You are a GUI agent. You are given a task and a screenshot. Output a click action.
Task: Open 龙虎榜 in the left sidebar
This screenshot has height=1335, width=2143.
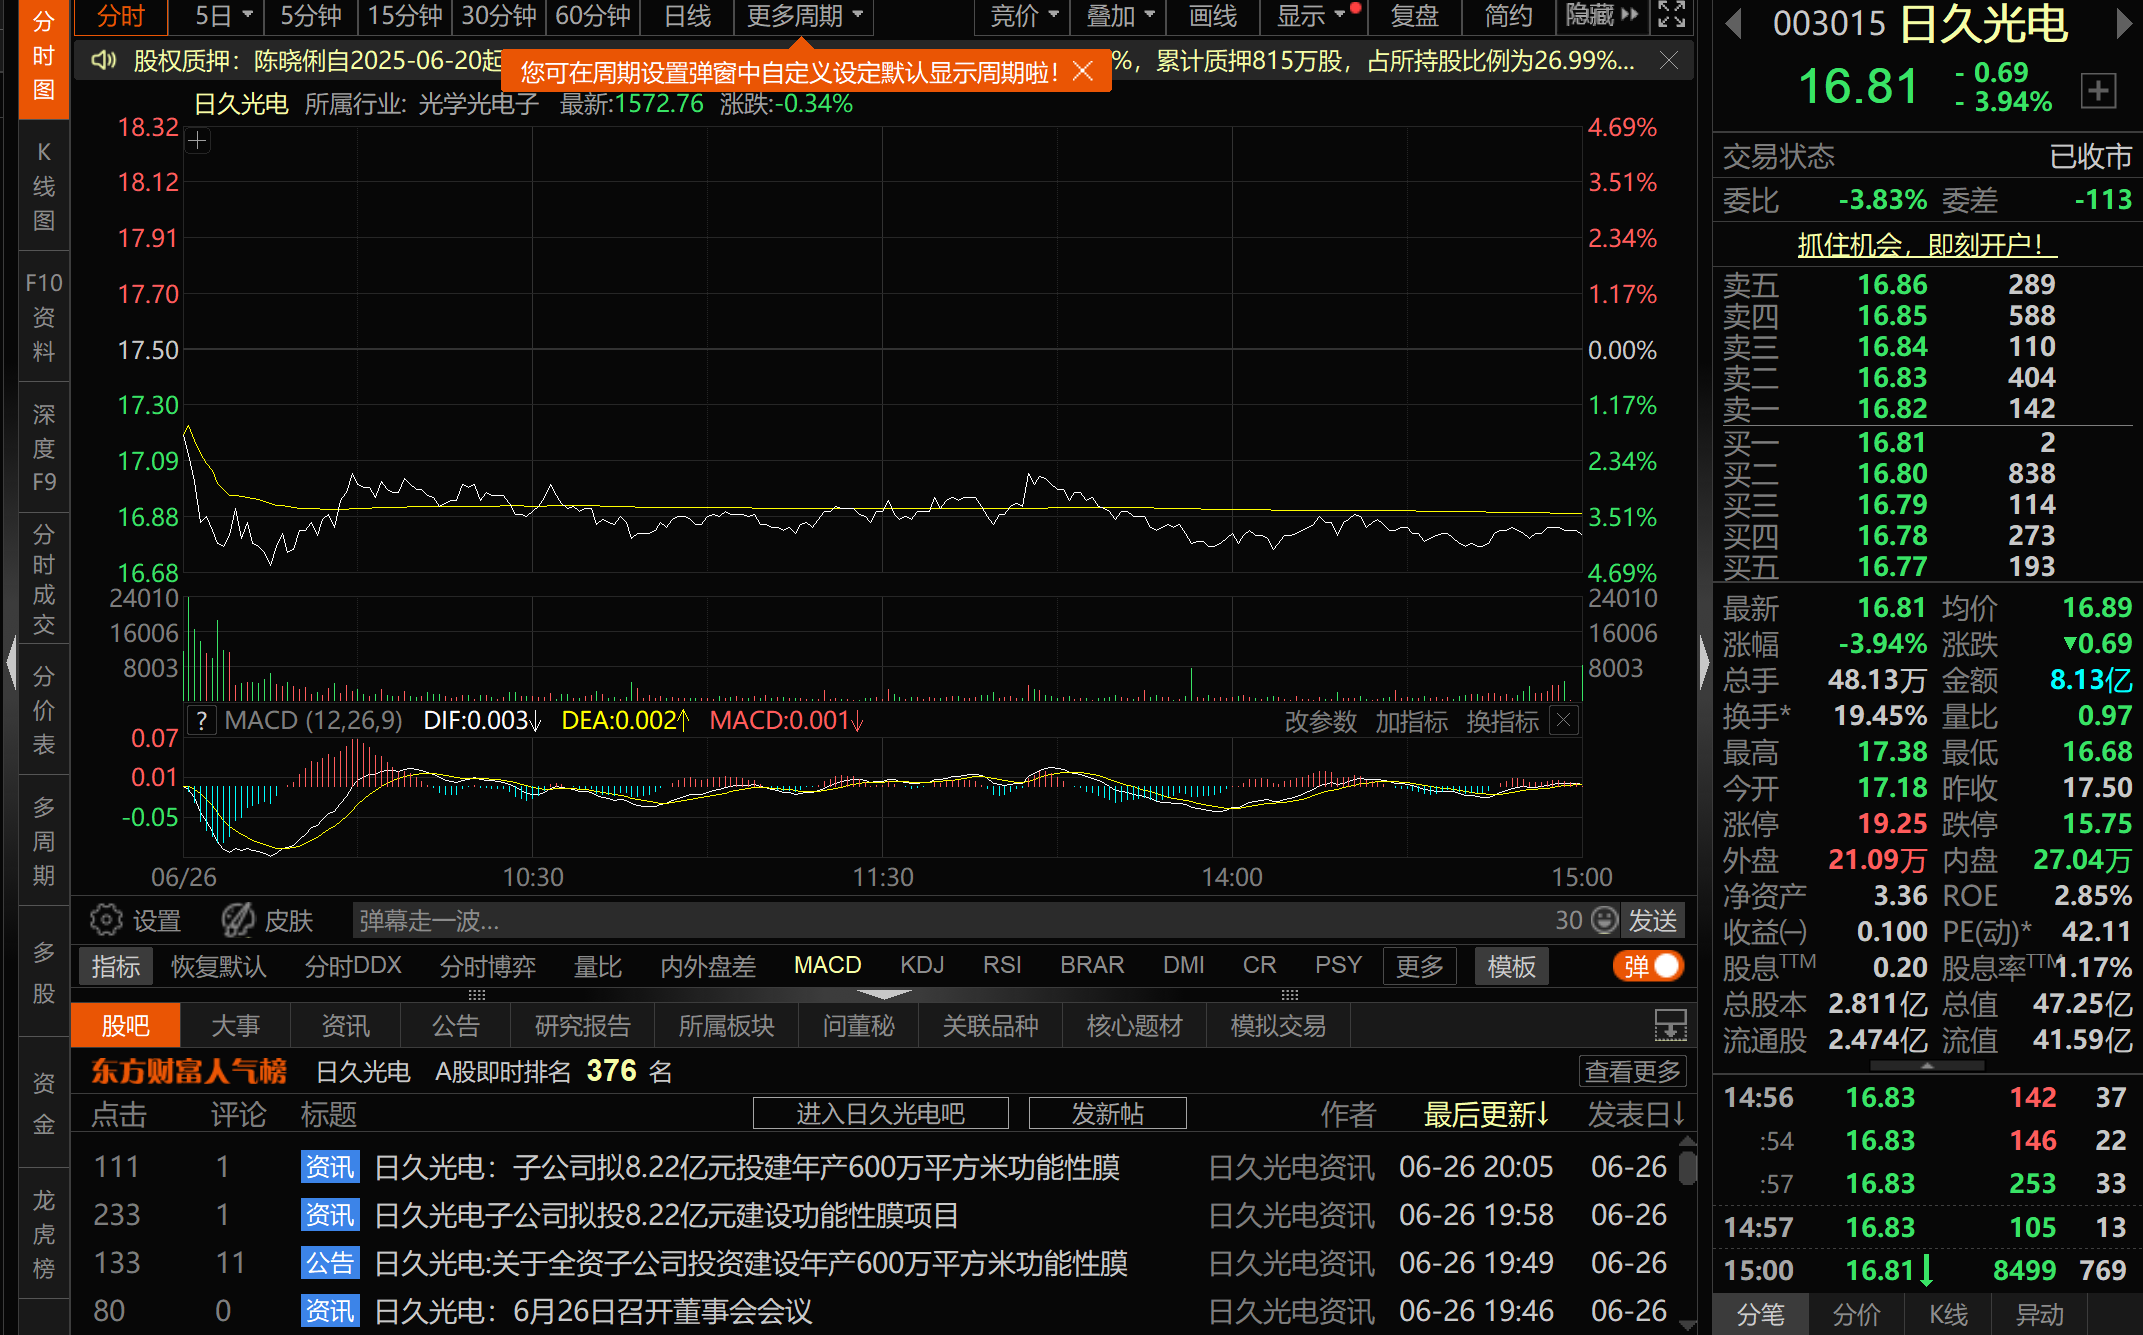tap(44, 1234)
